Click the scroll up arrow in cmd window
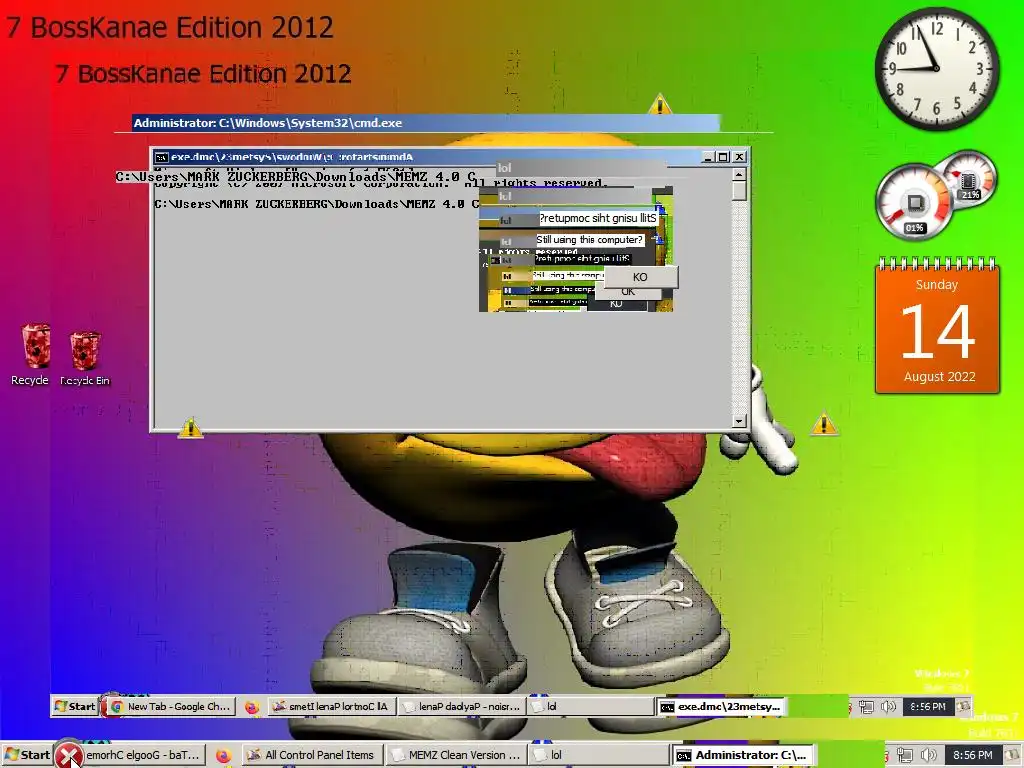1024x768 pixels. pos(739,174)
